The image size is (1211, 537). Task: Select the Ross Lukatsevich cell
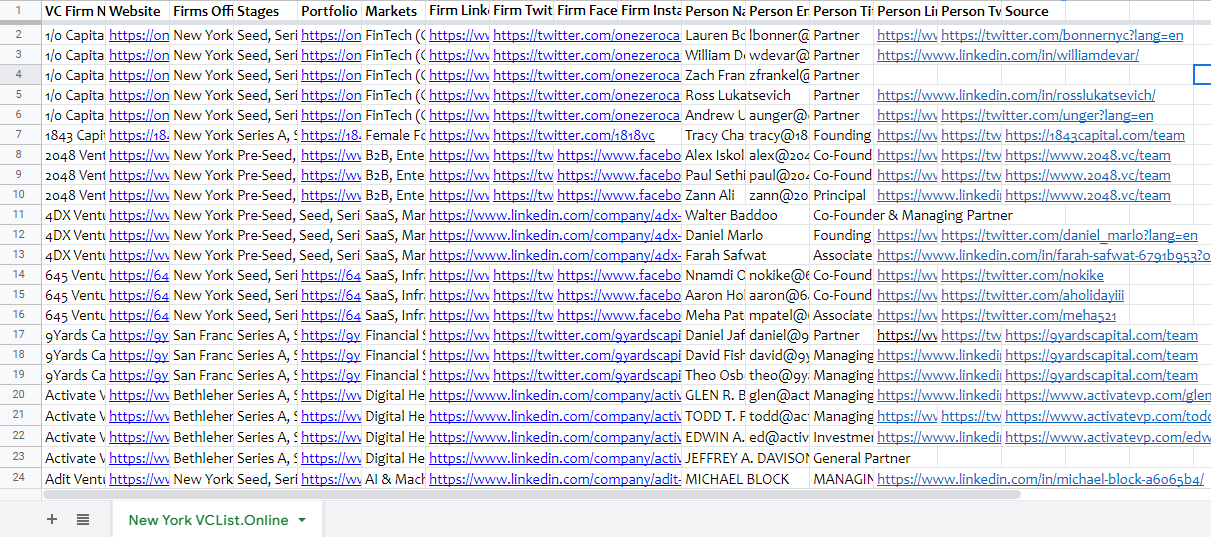coord(746,95)
